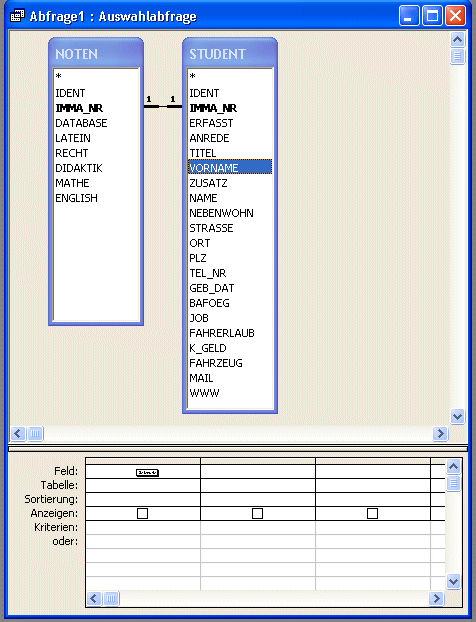The image size is (476, 622).
Task: Click the up arrow of the upper pane scrollbar
Action: tap(457, 39)
